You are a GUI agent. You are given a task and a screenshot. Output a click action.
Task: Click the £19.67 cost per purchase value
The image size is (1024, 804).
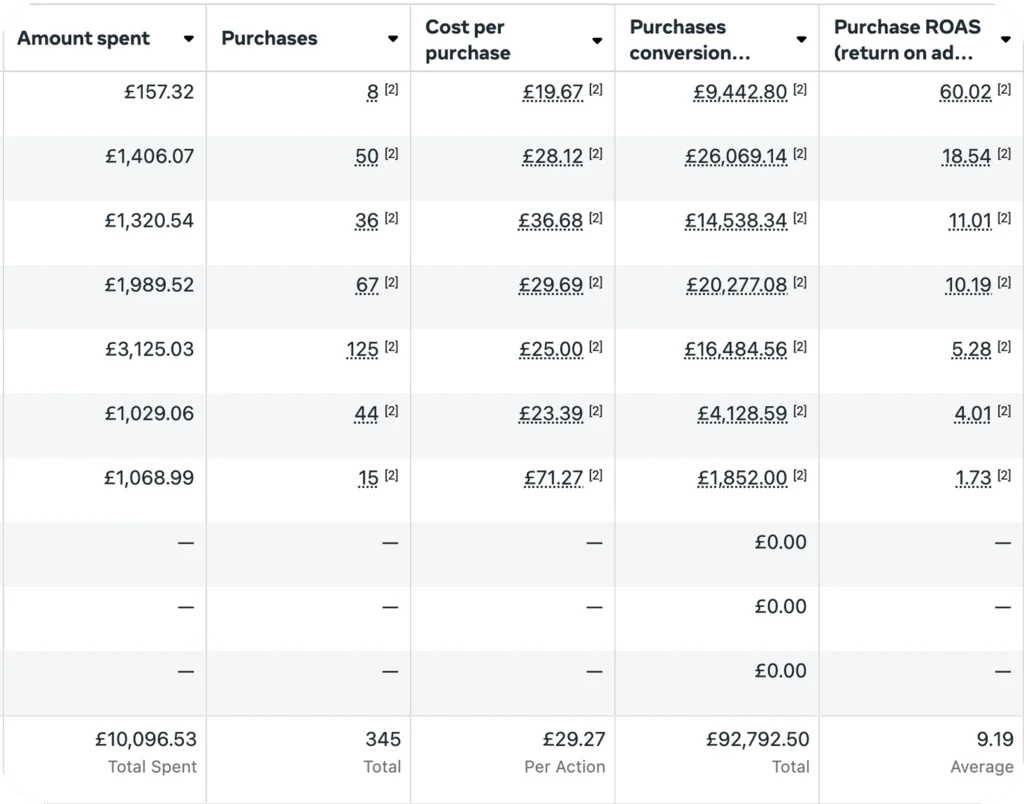point(552,93)
